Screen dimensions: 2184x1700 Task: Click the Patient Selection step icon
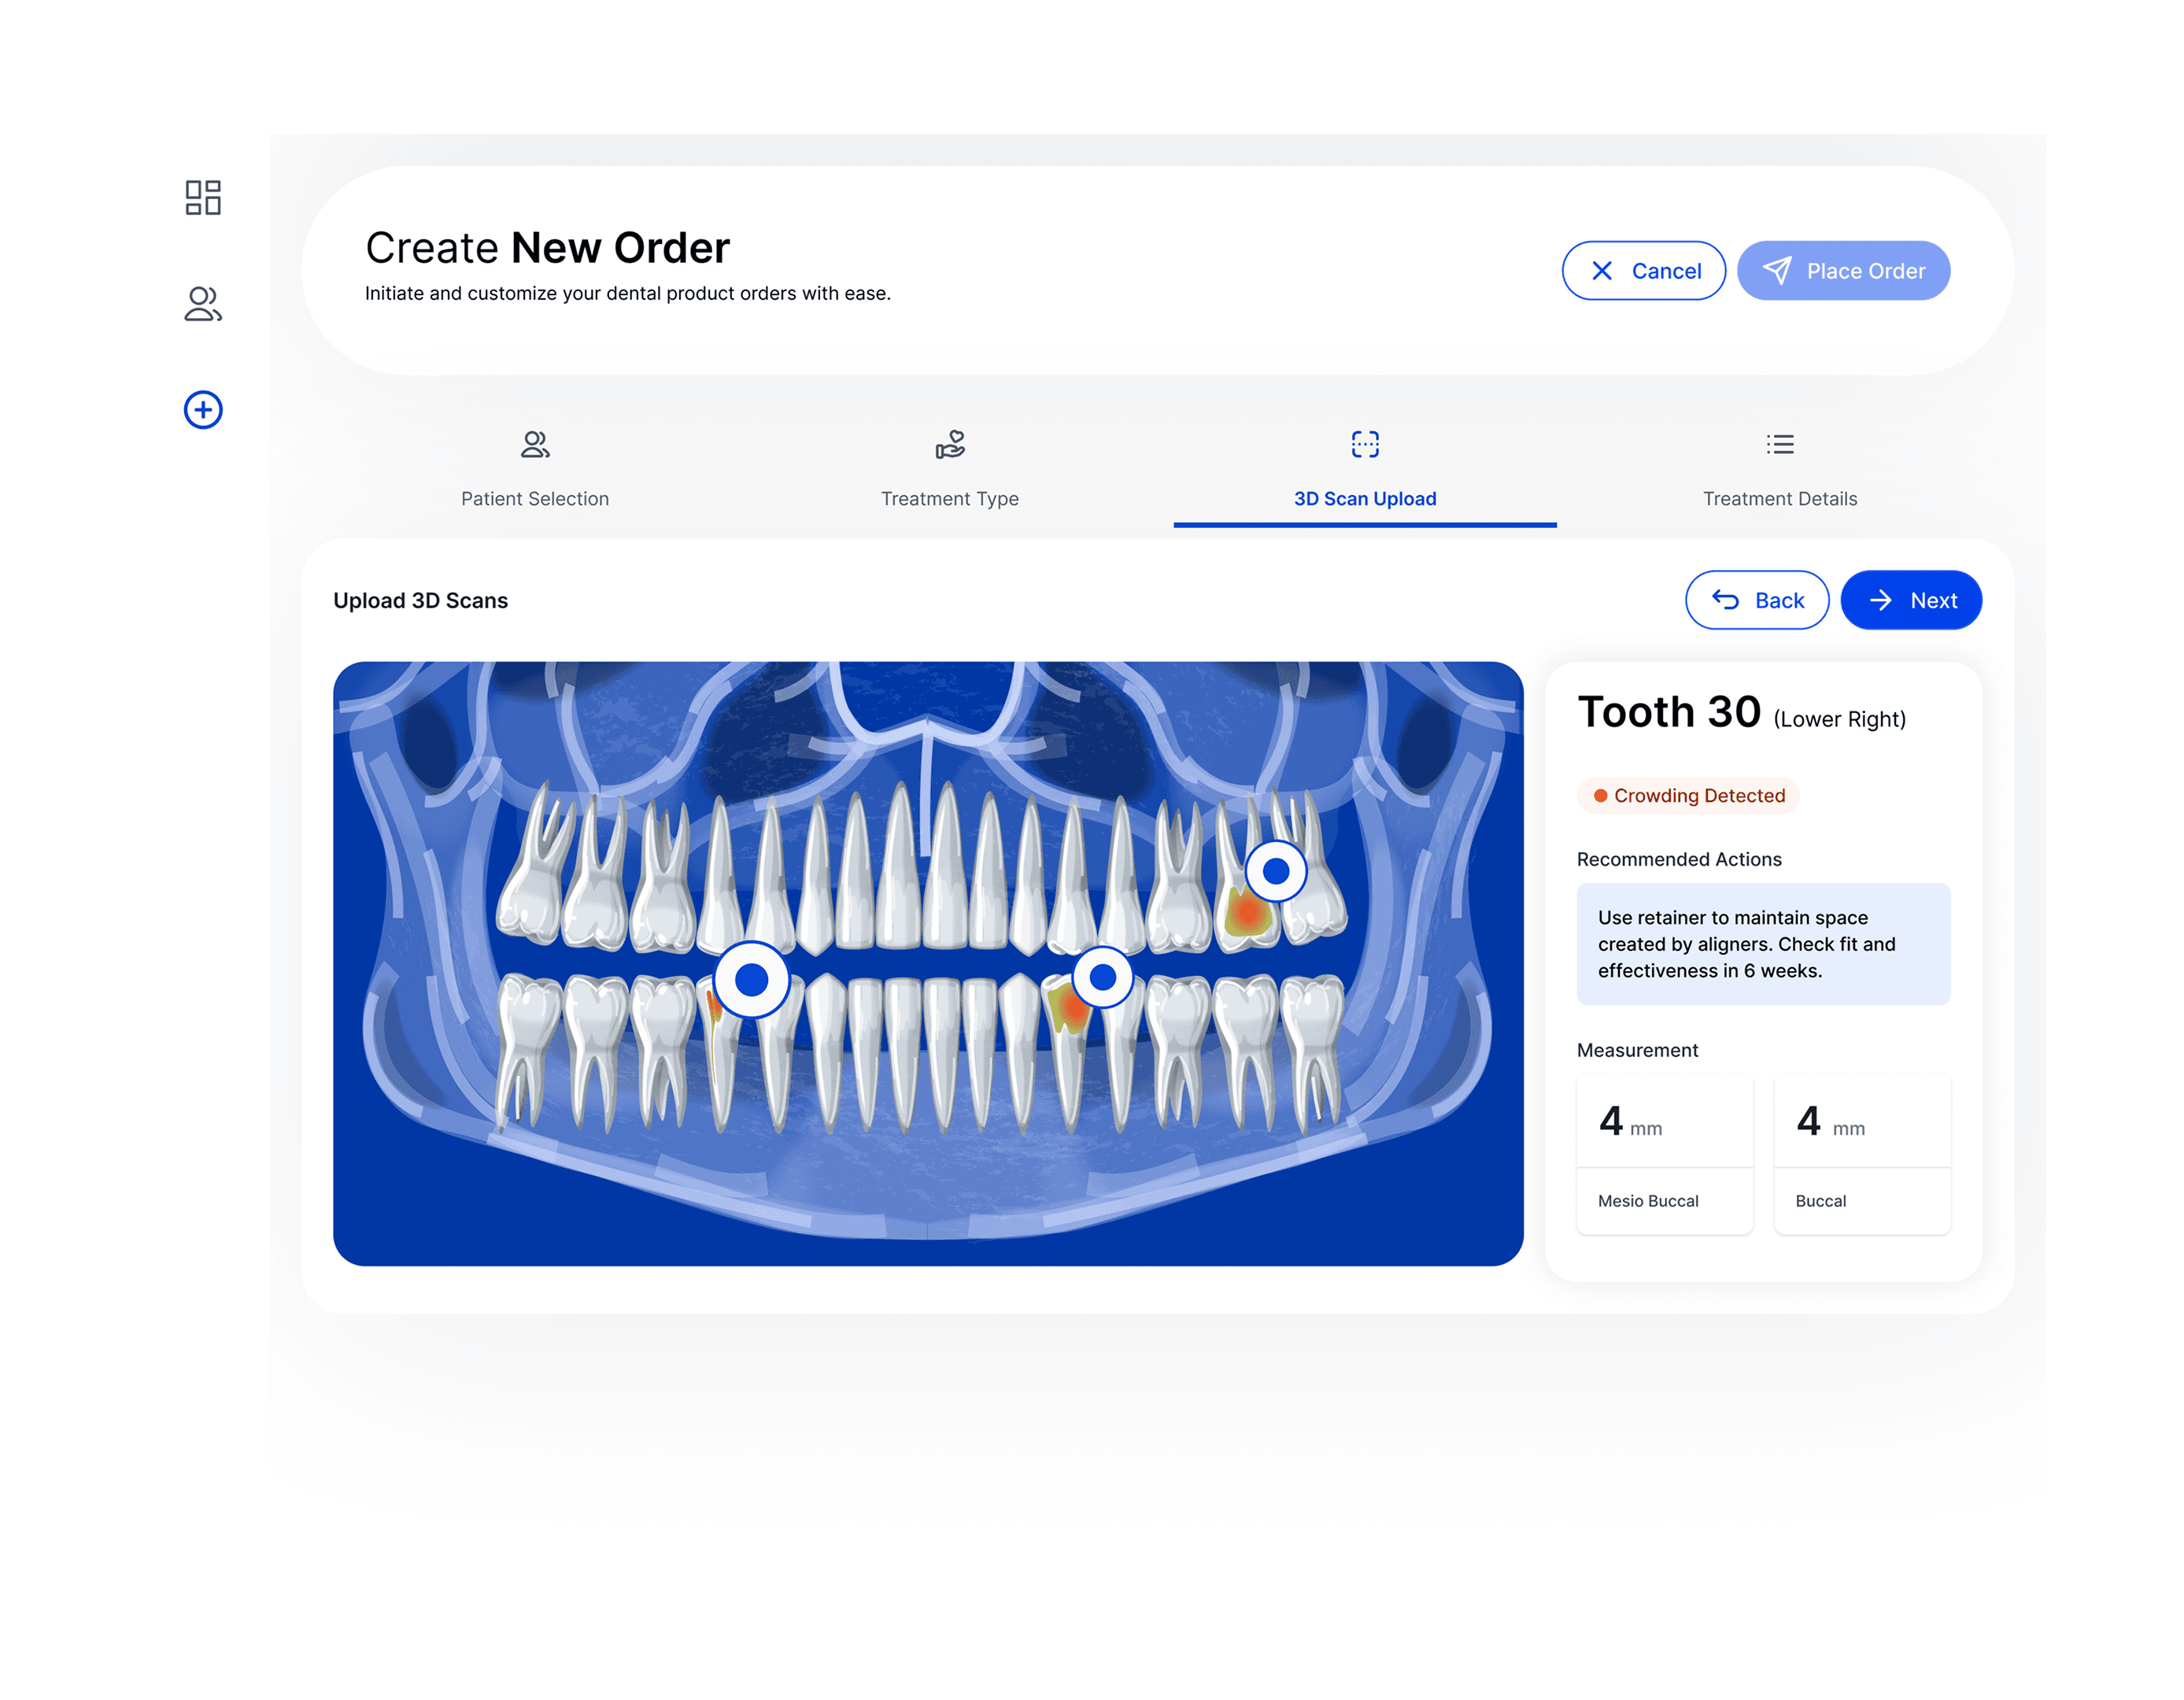(535, 444)
